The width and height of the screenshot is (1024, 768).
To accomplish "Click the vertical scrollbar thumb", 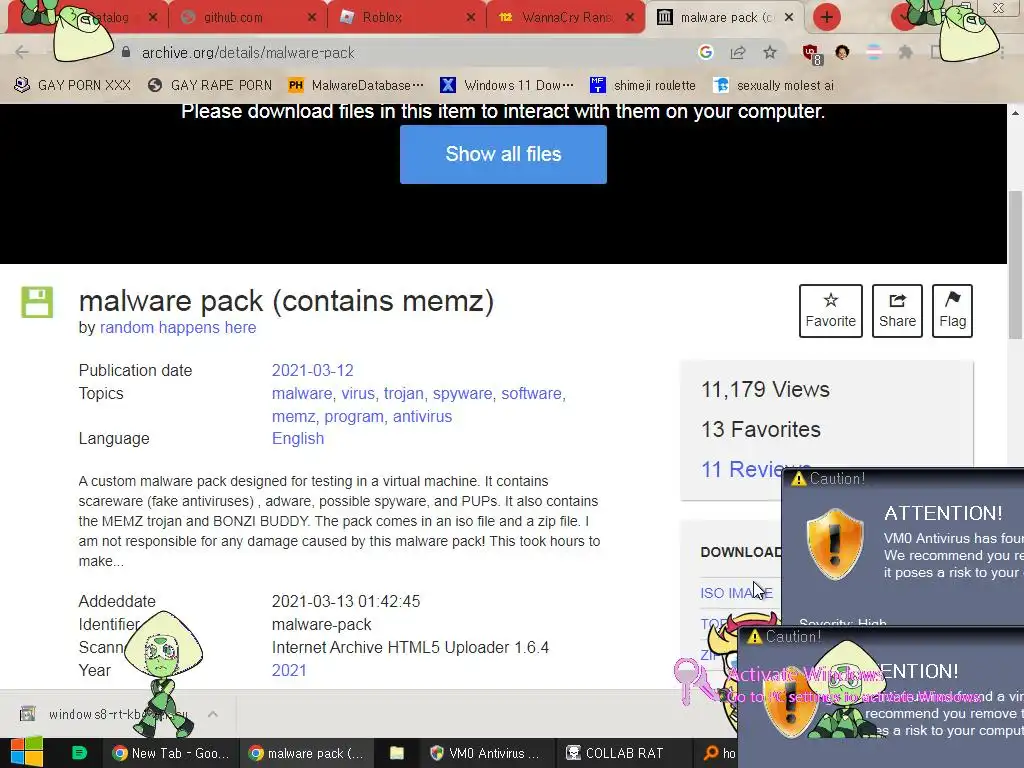I will tap(1015, 264).
